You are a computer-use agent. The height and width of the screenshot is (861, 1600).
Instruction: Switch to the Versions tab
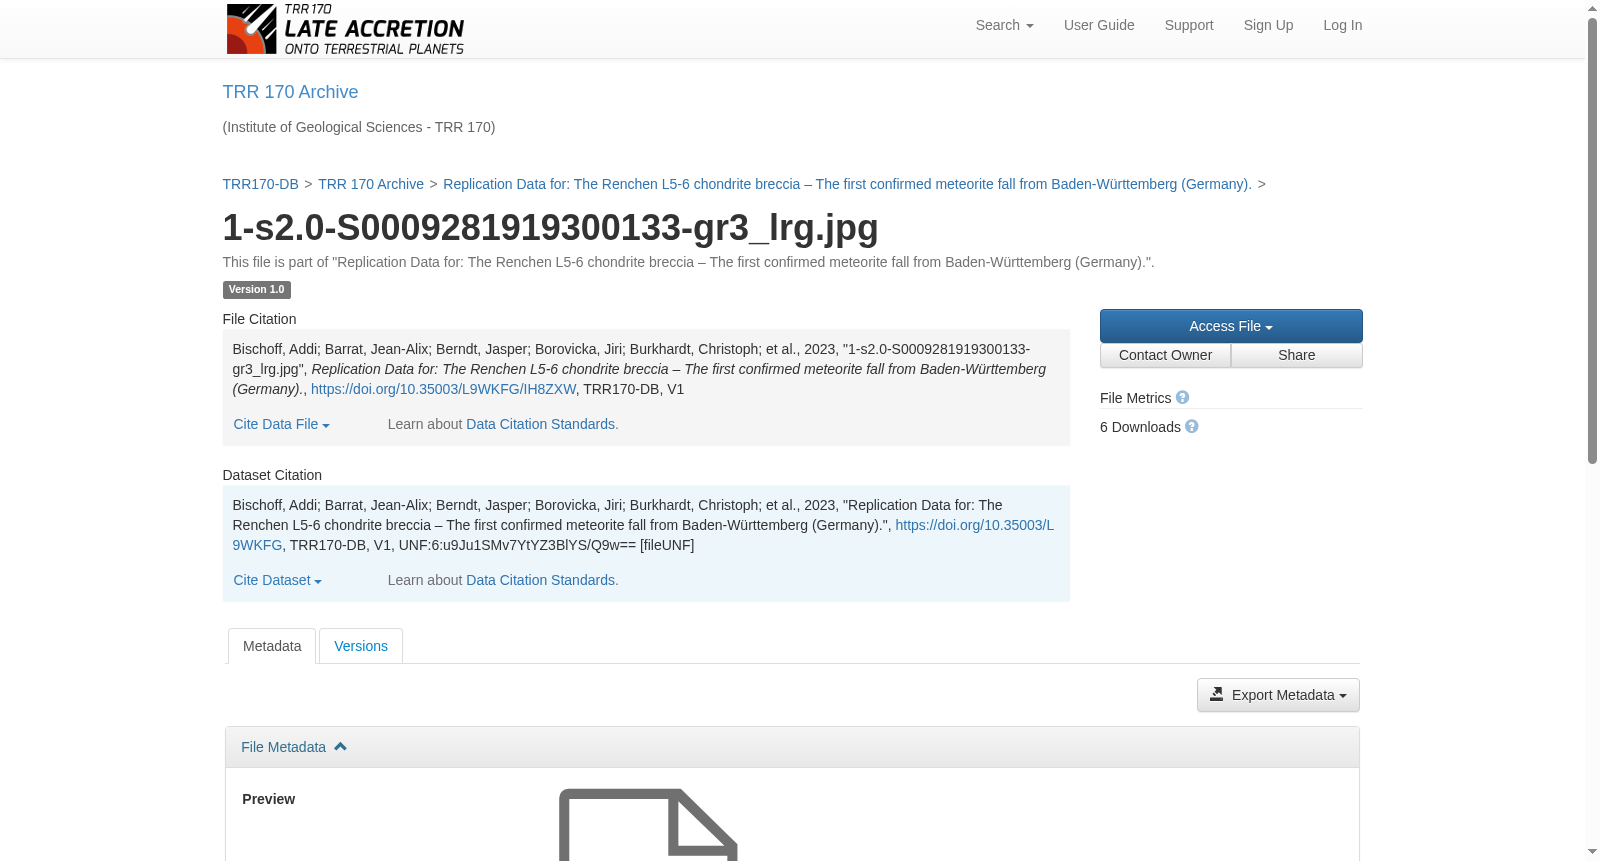click(x=361, y=646)
